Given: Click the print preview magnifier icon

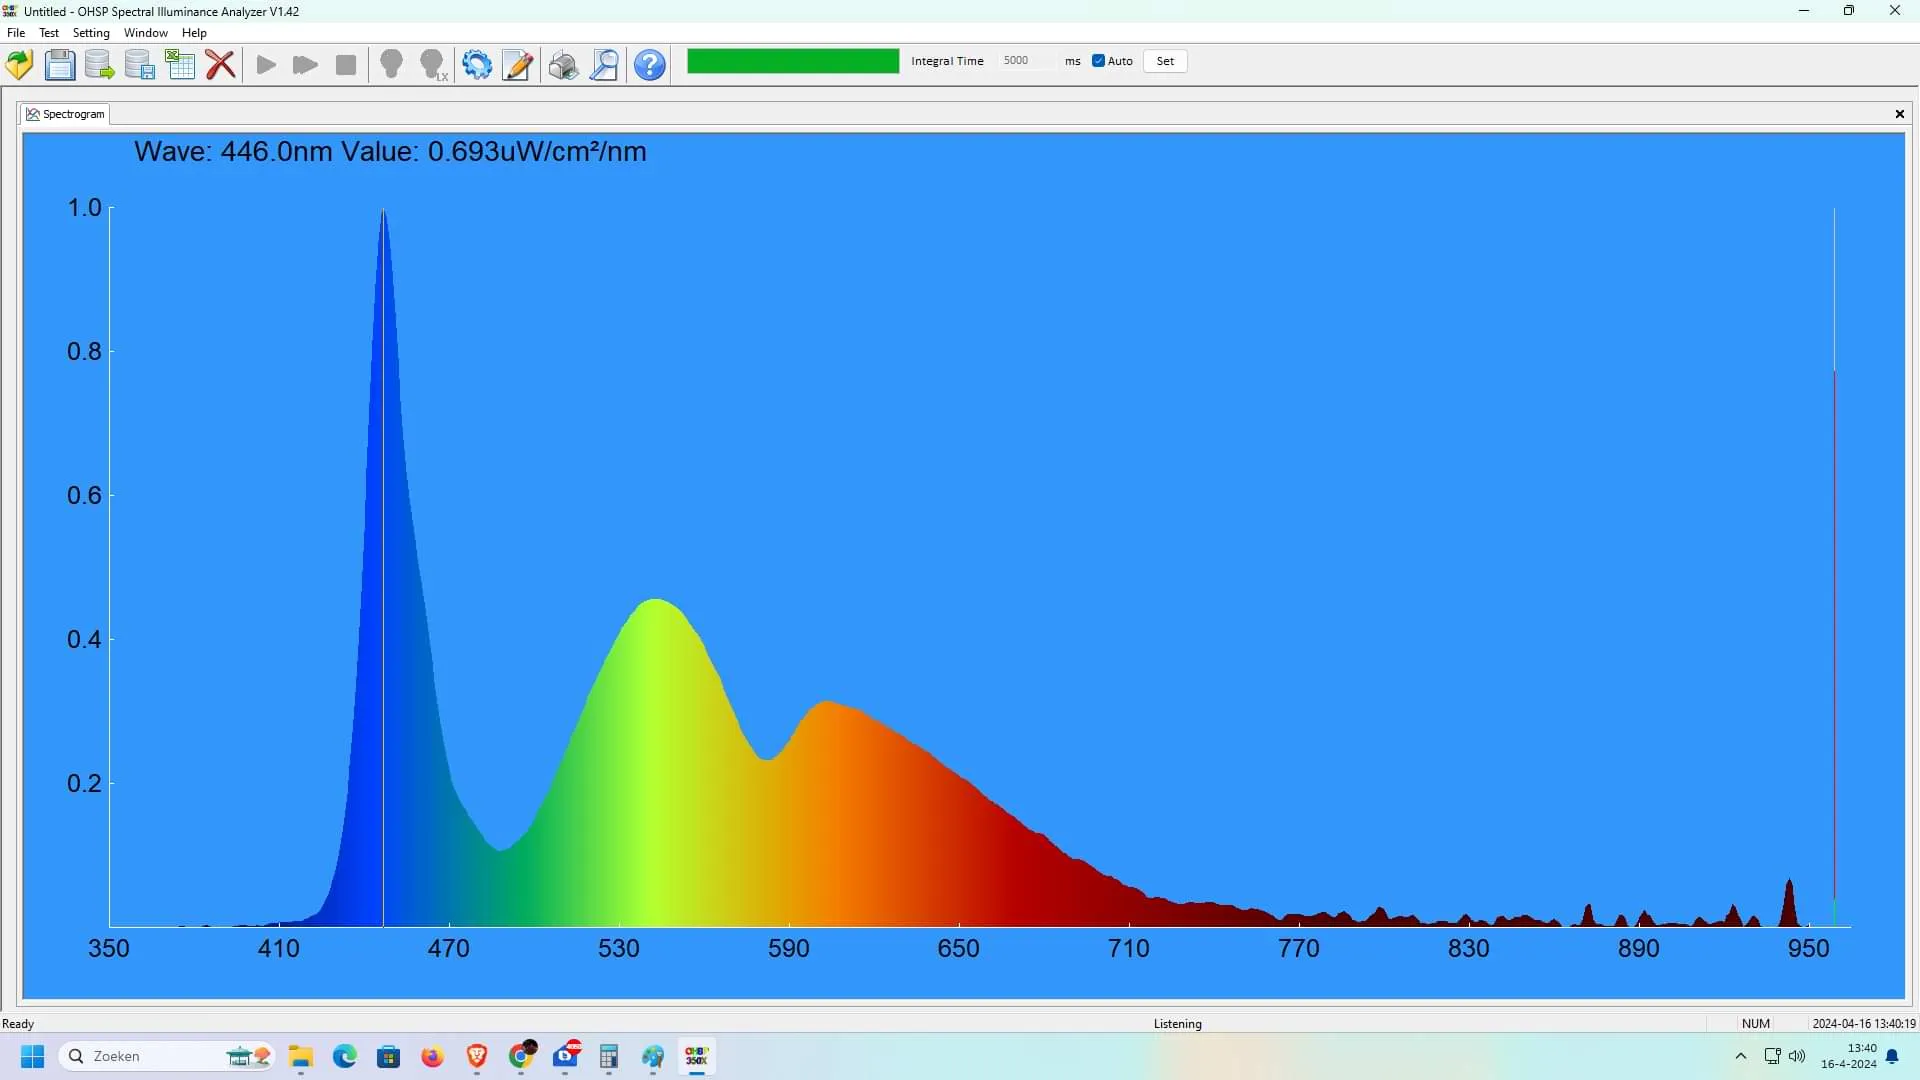Looking at the screenshot, I should (x=604, y=65).
